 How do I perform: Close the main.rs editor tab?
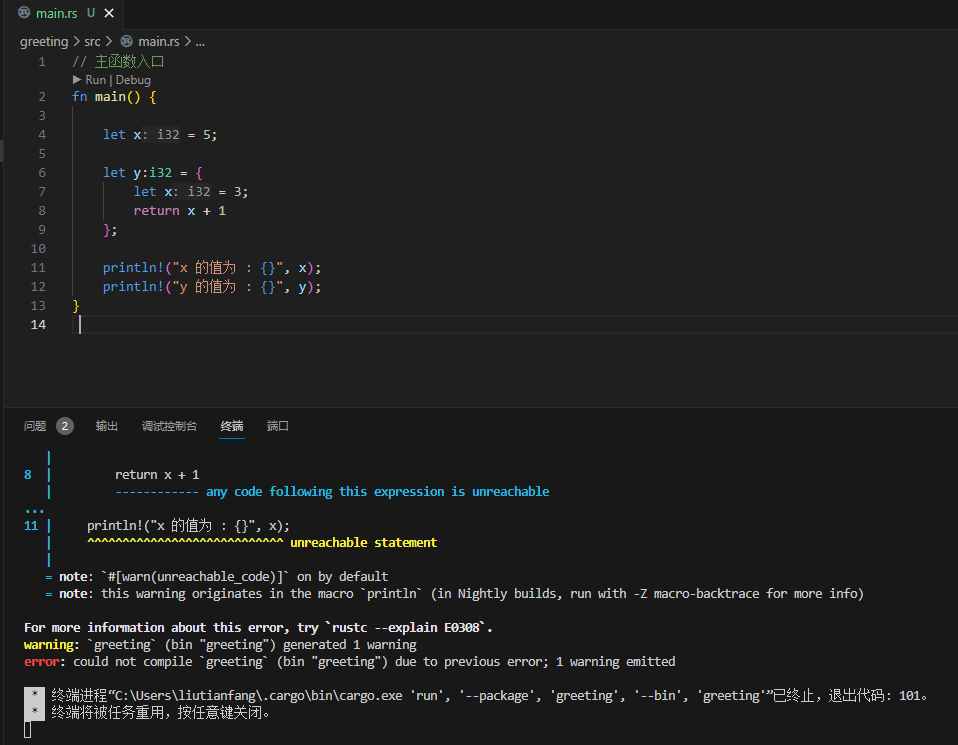(x=109, y=13)
